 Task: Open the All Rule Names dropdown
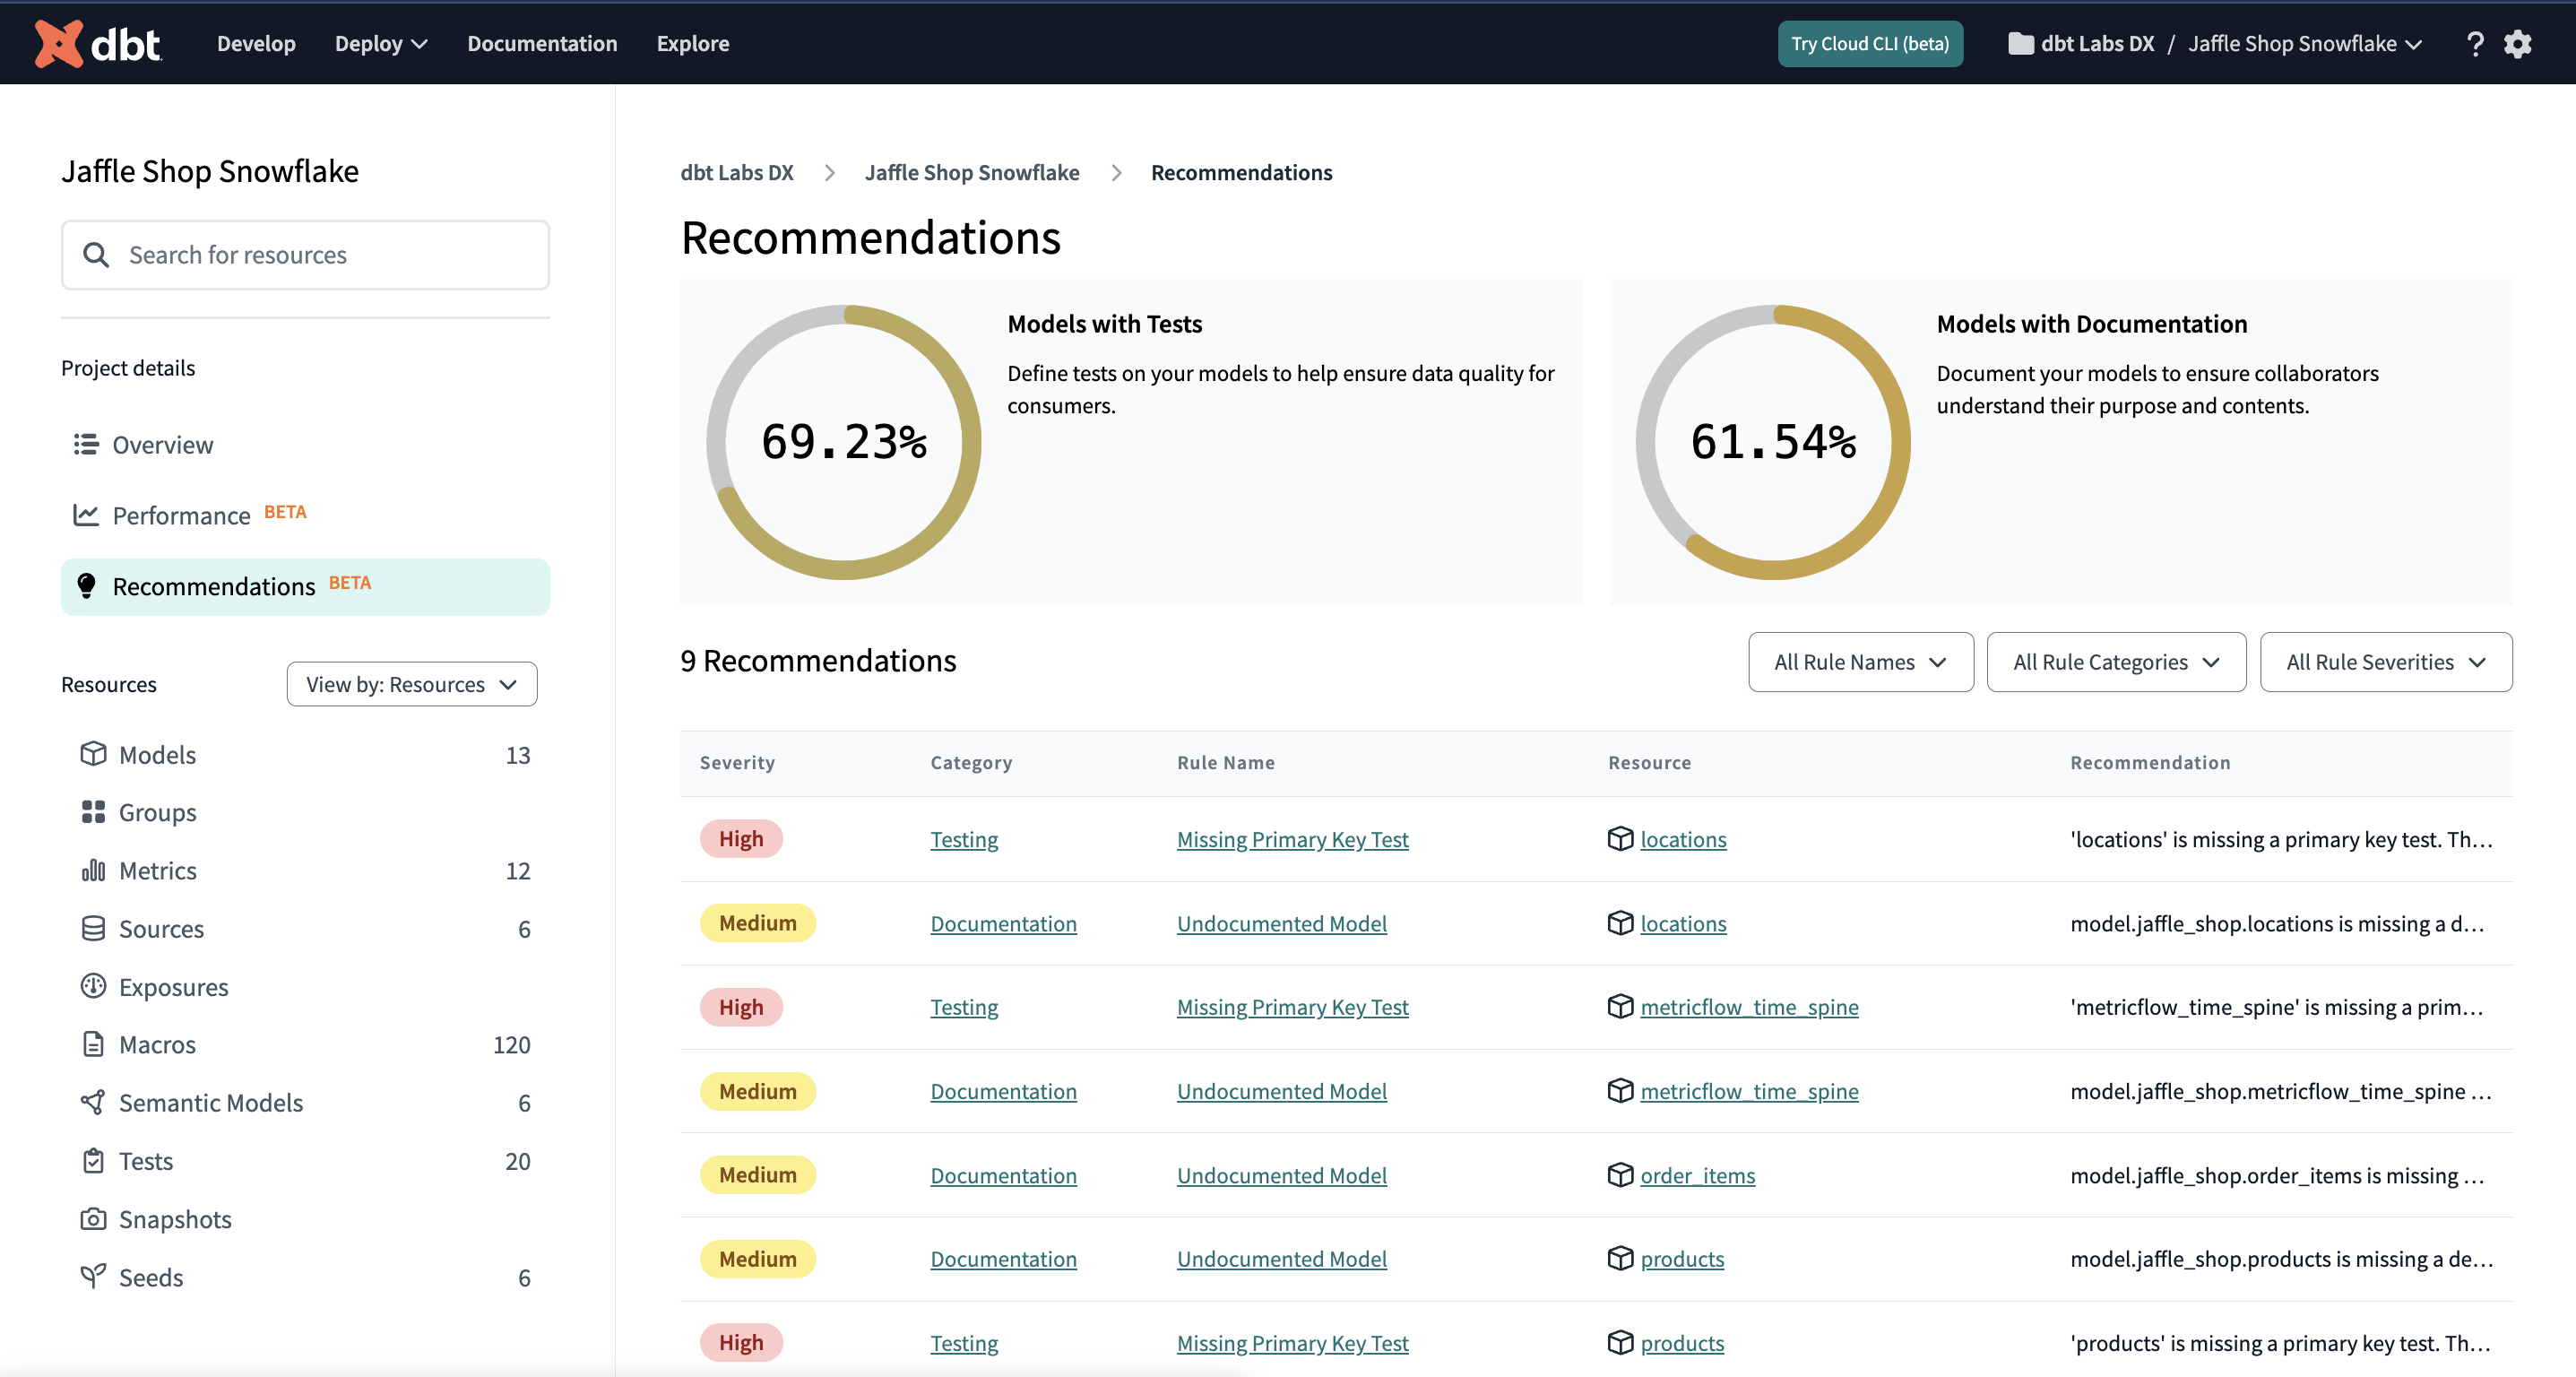(x=1860, y=662)
